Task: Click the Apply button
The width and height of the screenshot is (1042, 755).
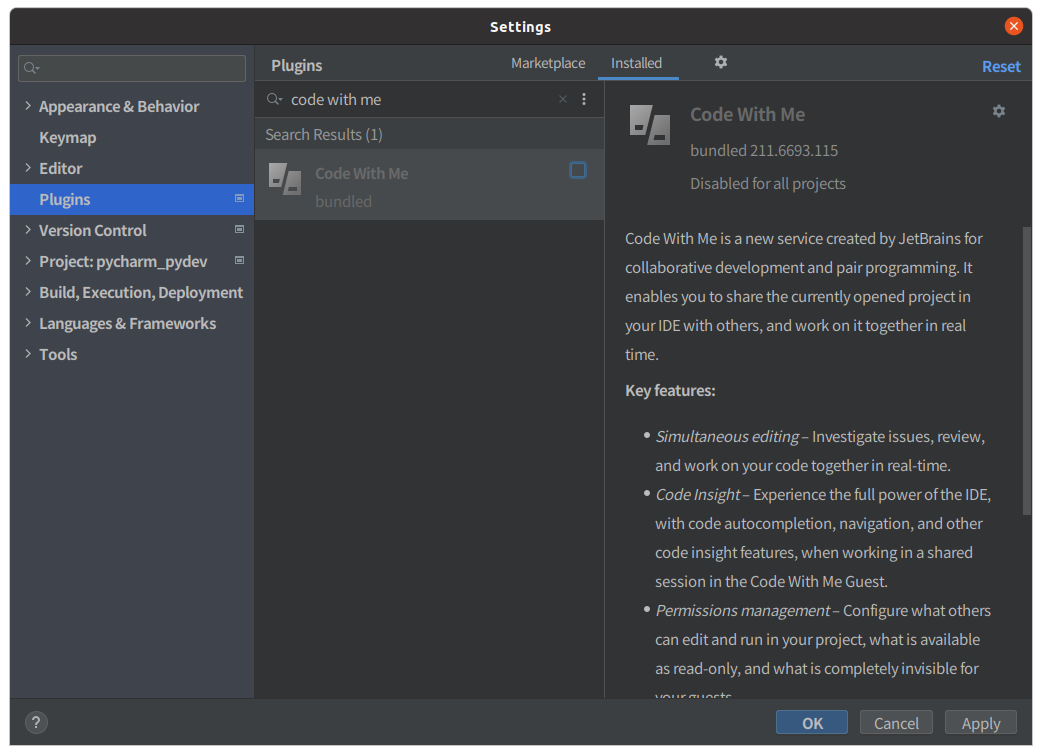Action: pyautogui.click(x=980, y=722)
